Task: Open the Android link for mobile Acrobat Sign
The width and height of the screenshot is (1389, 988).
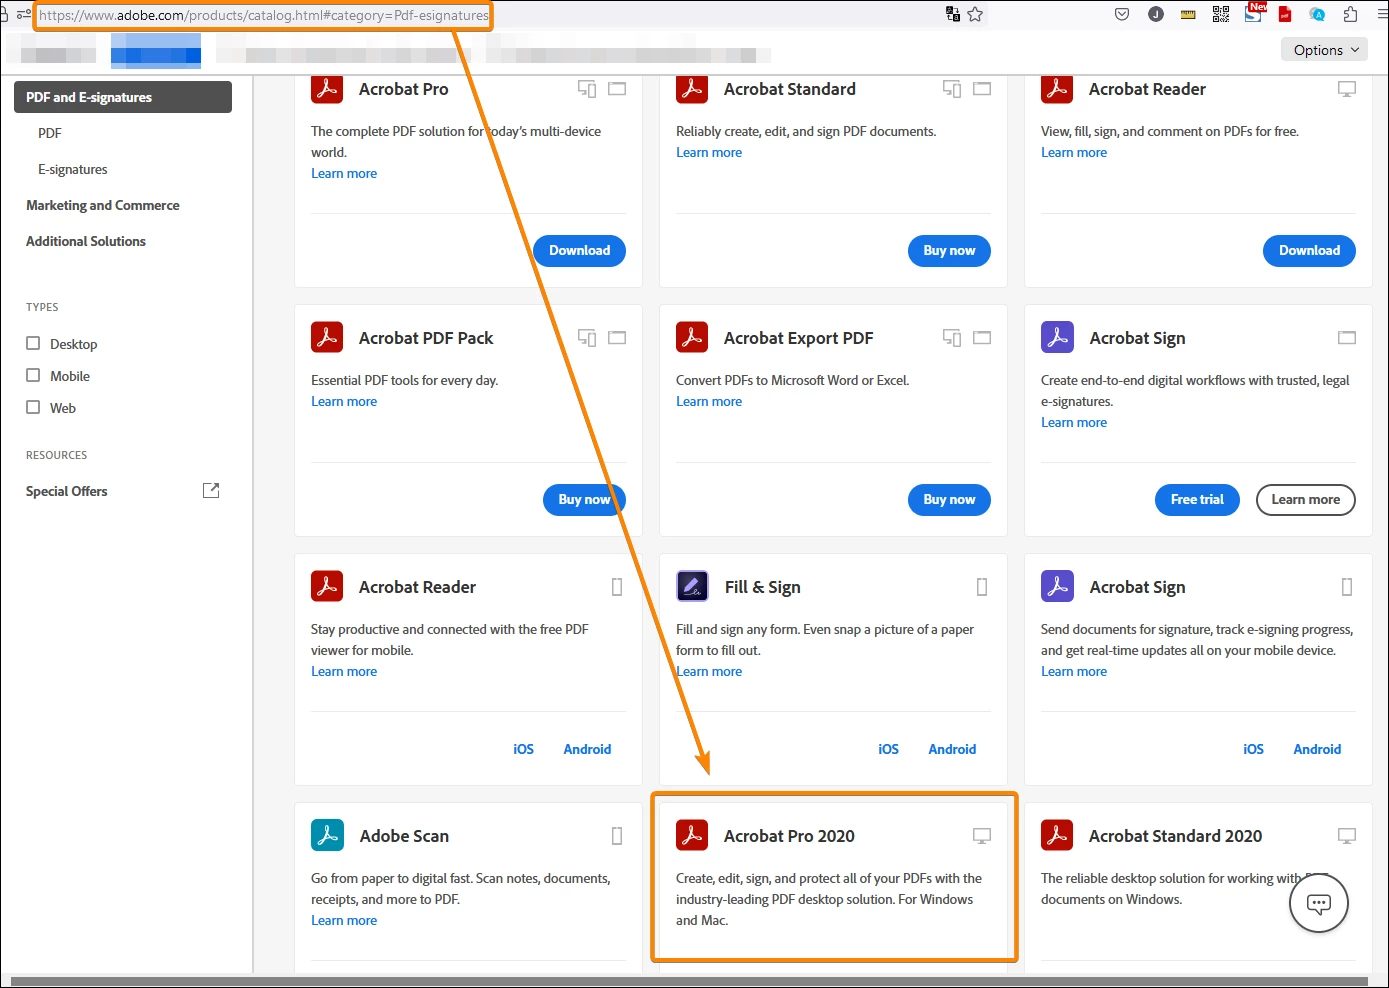Action: 1317,749
